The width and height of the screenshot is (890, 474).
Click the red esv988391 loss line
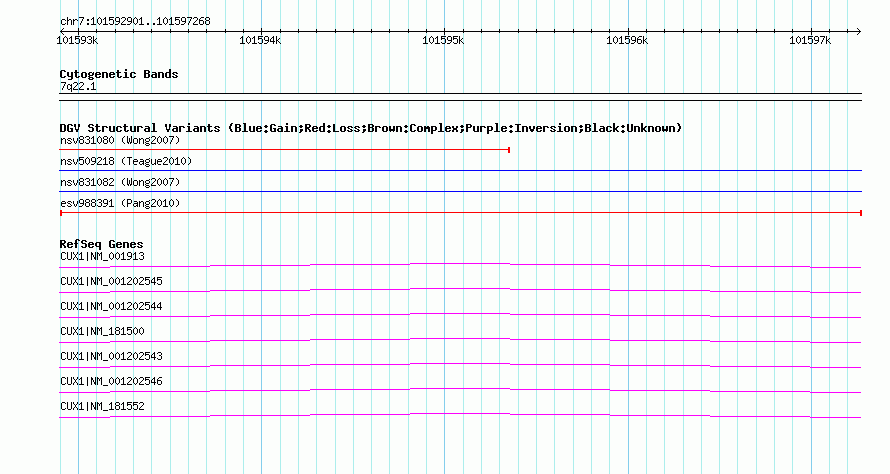click(460, 213)
